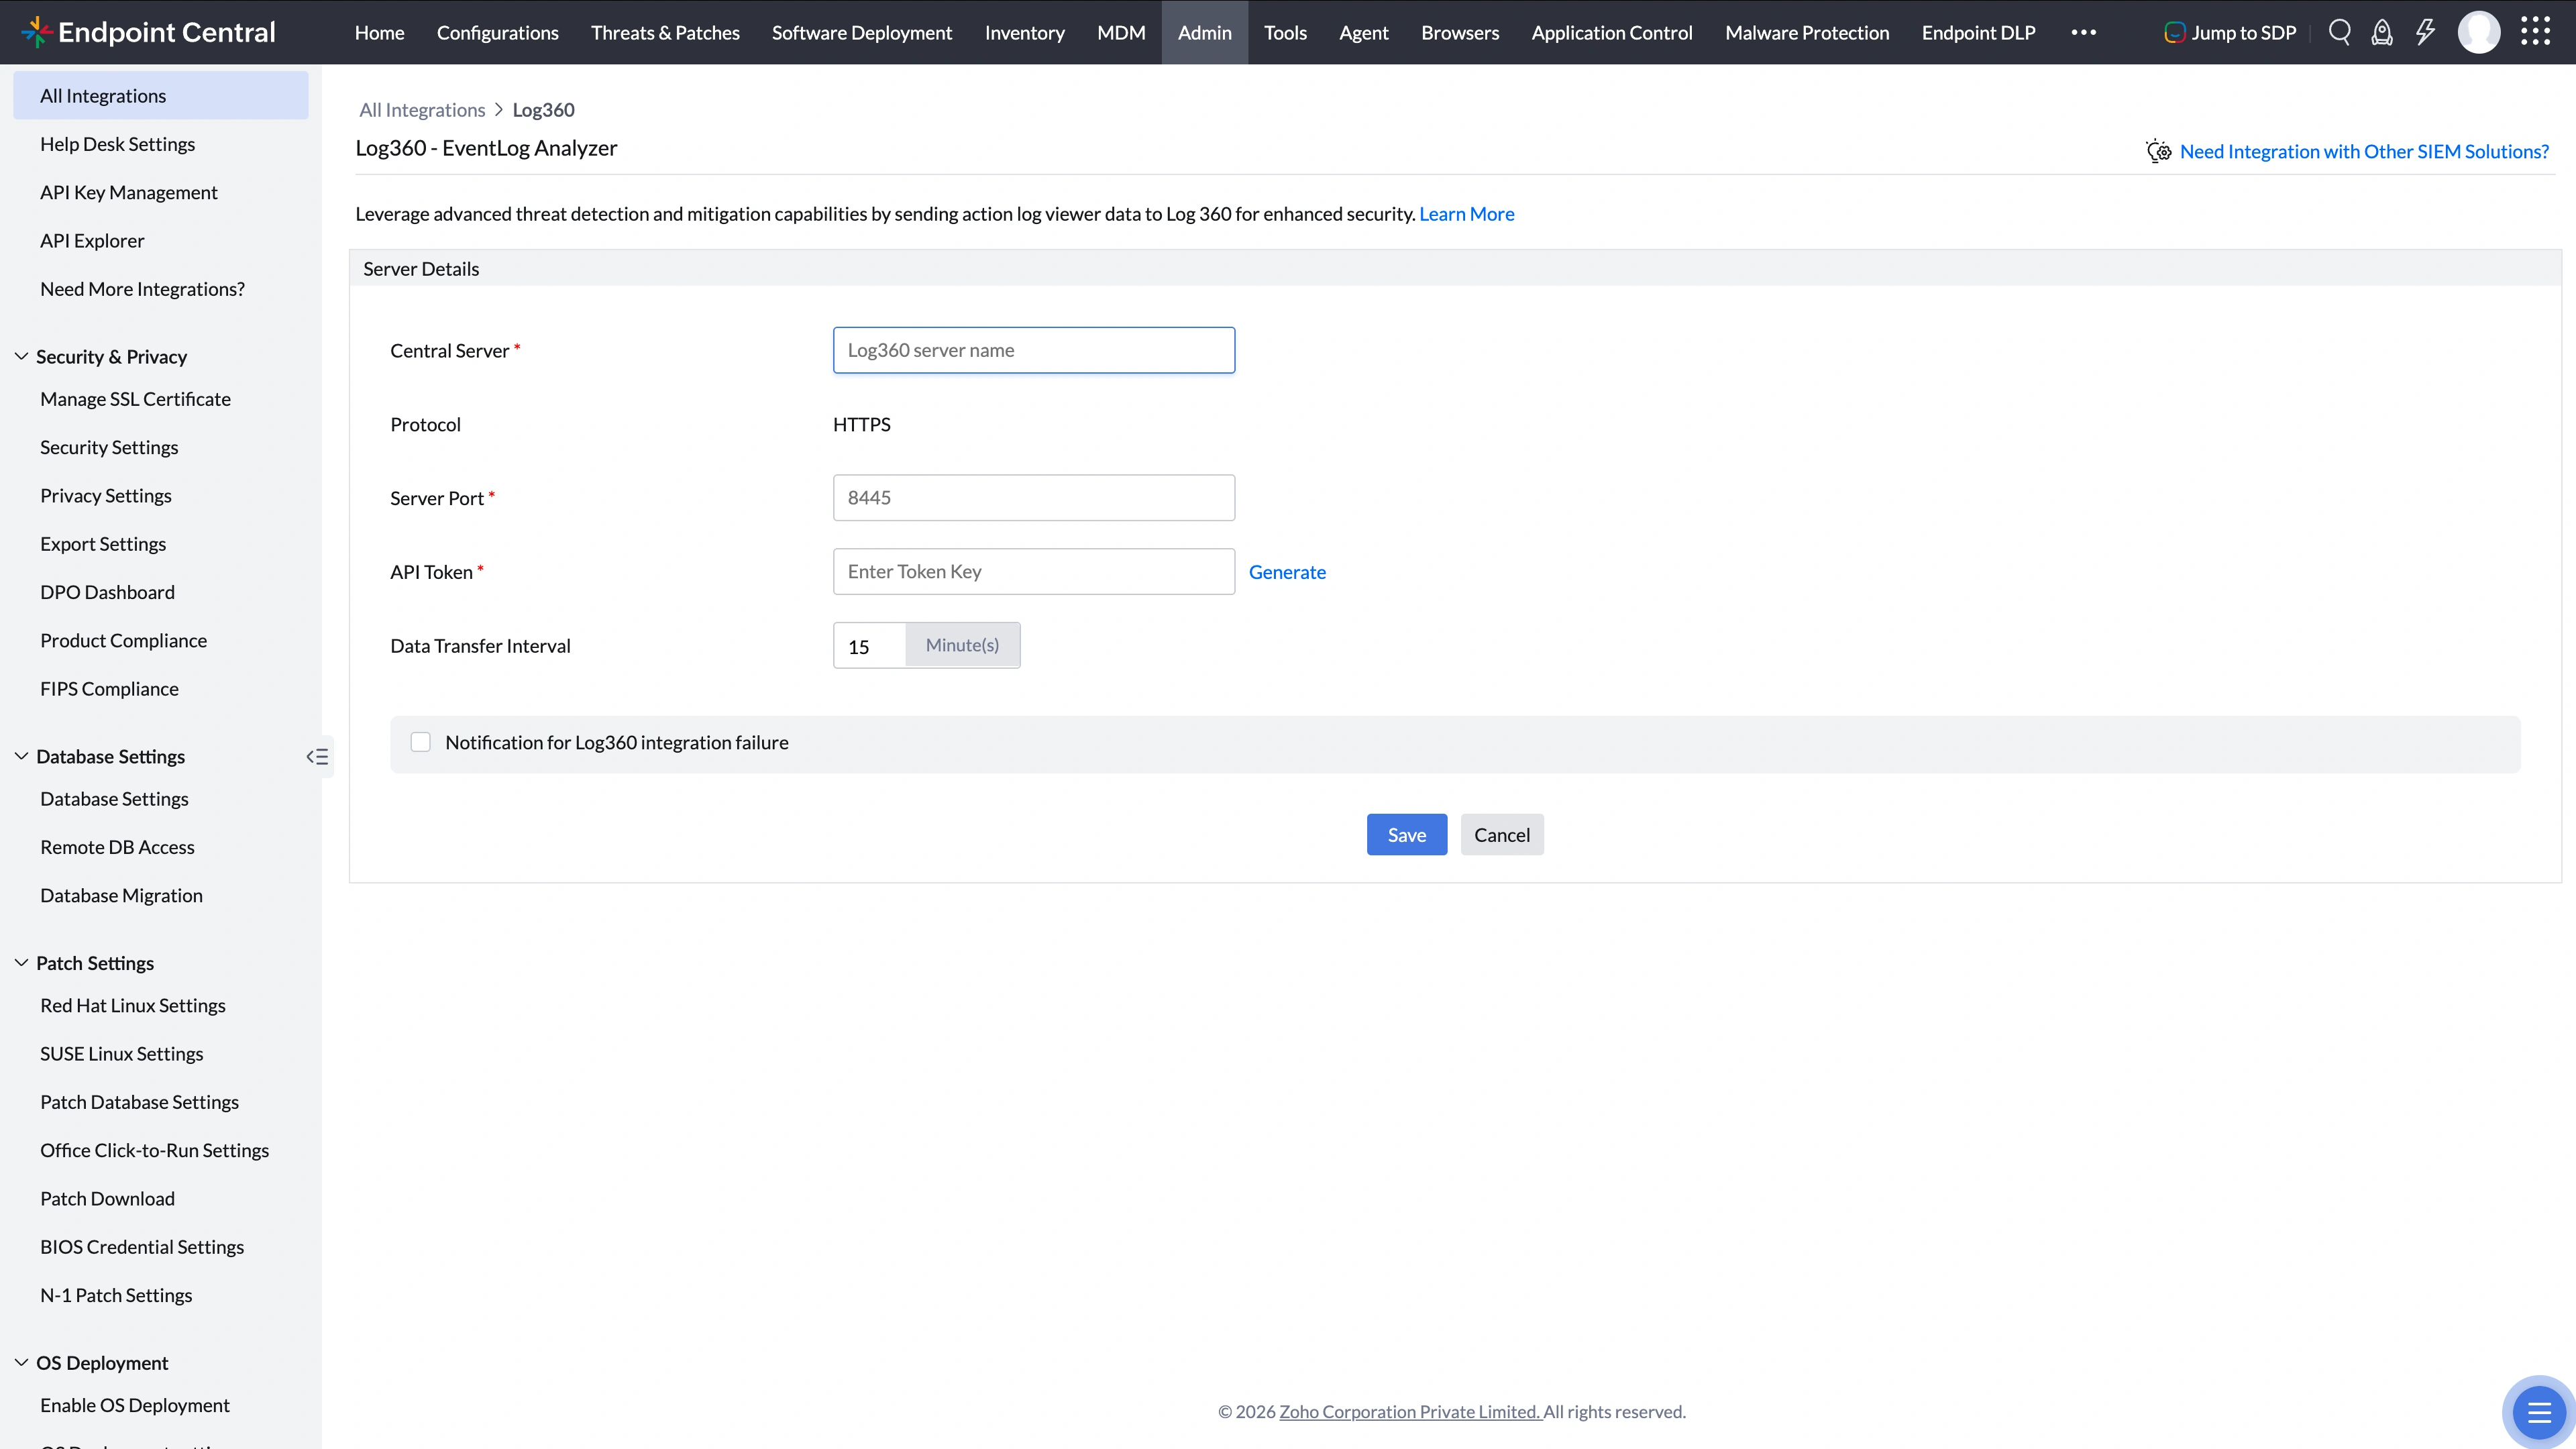Open Need More Integrations? item

pyautogui.click(x=142, y=289)
